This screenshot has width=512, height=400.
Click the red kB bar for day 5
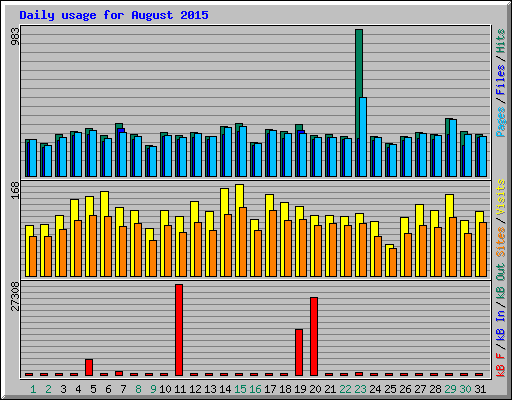point(89,367)
